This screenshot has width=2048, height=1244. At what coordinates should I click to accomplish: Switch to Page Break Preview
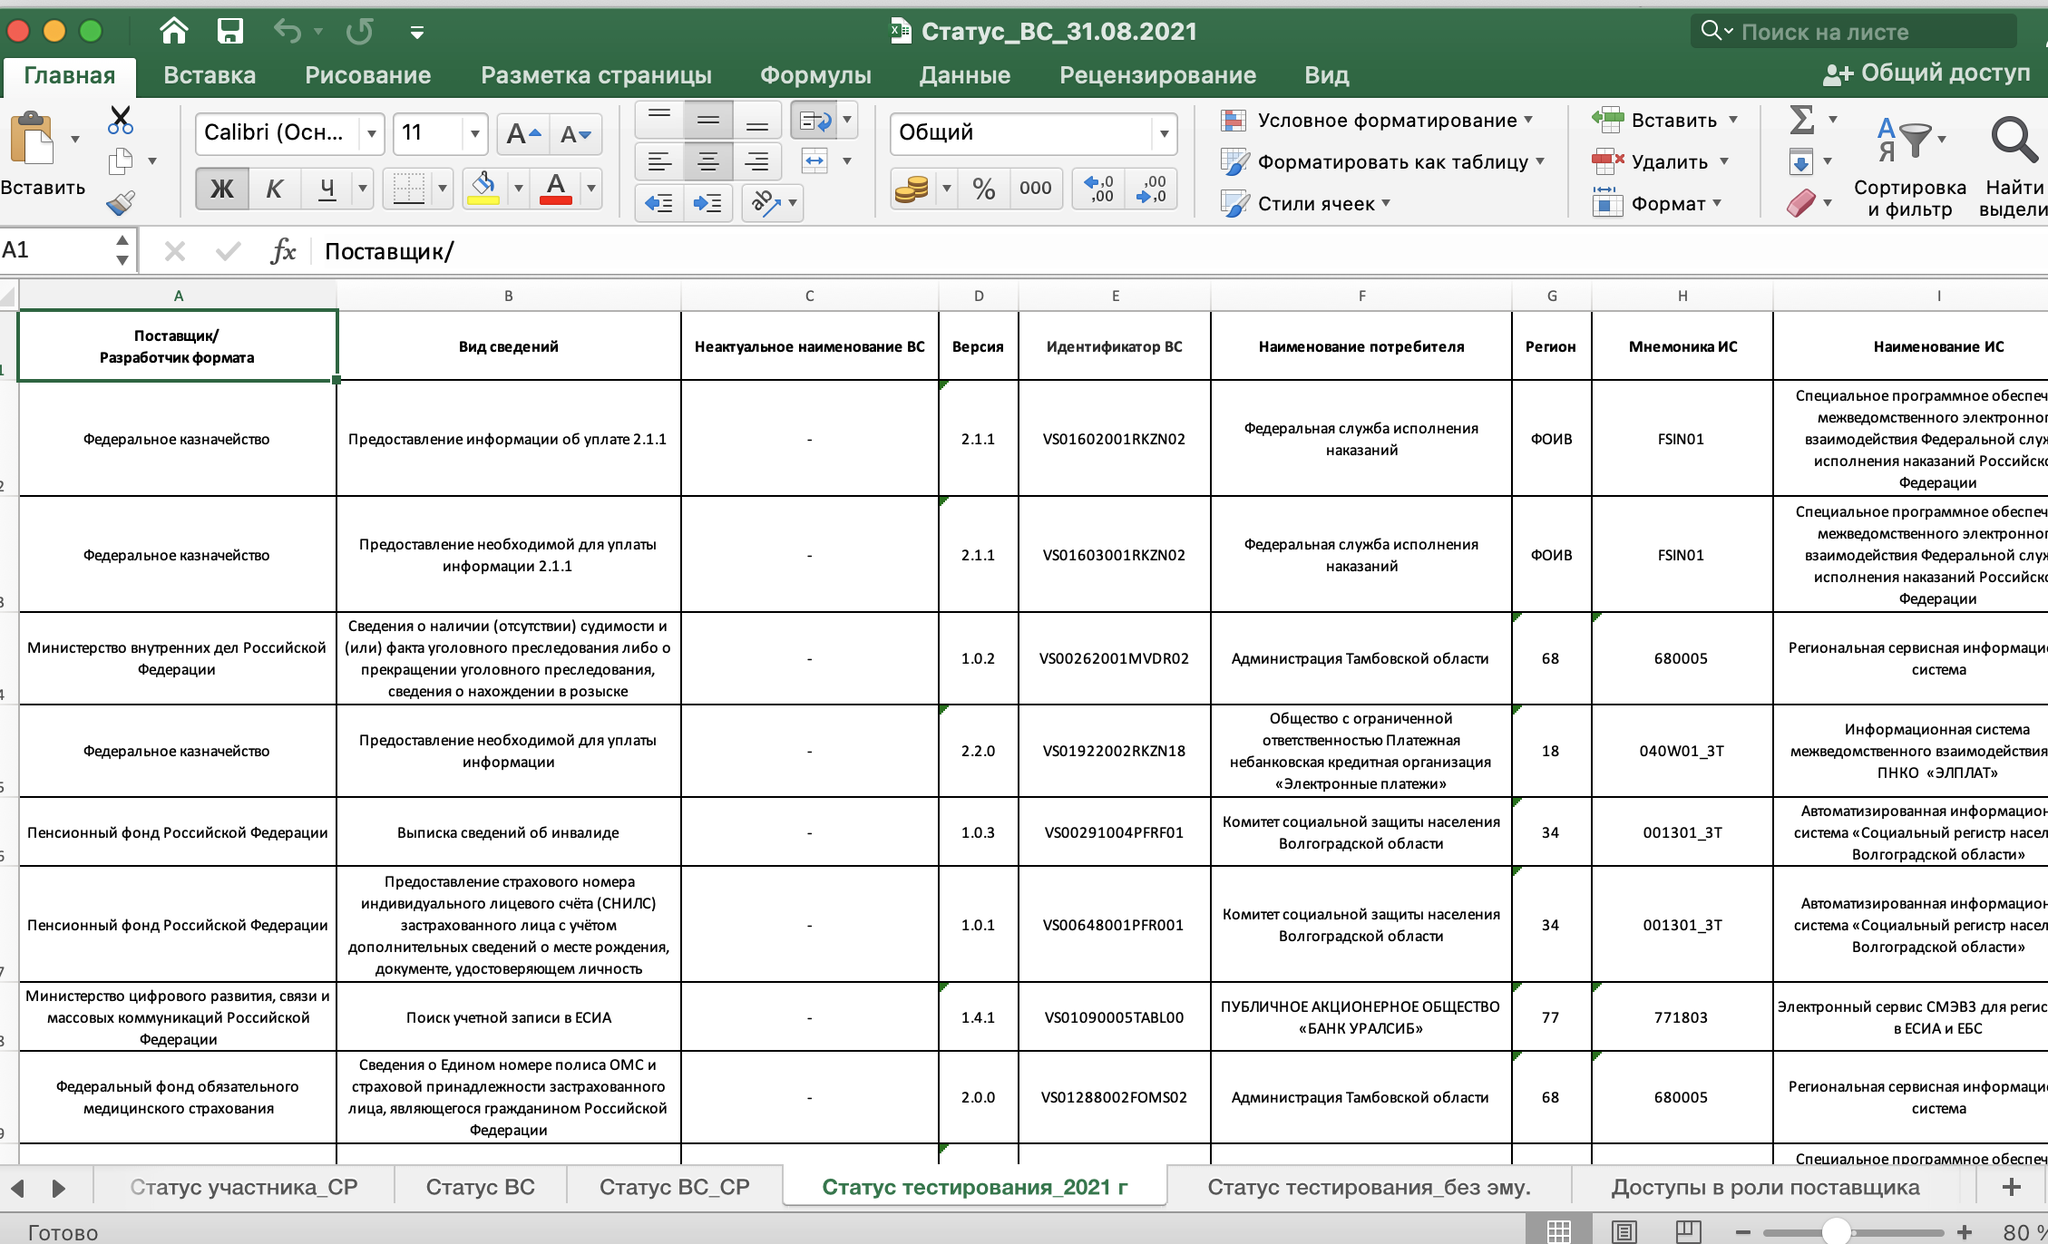coord(1688,1231)
